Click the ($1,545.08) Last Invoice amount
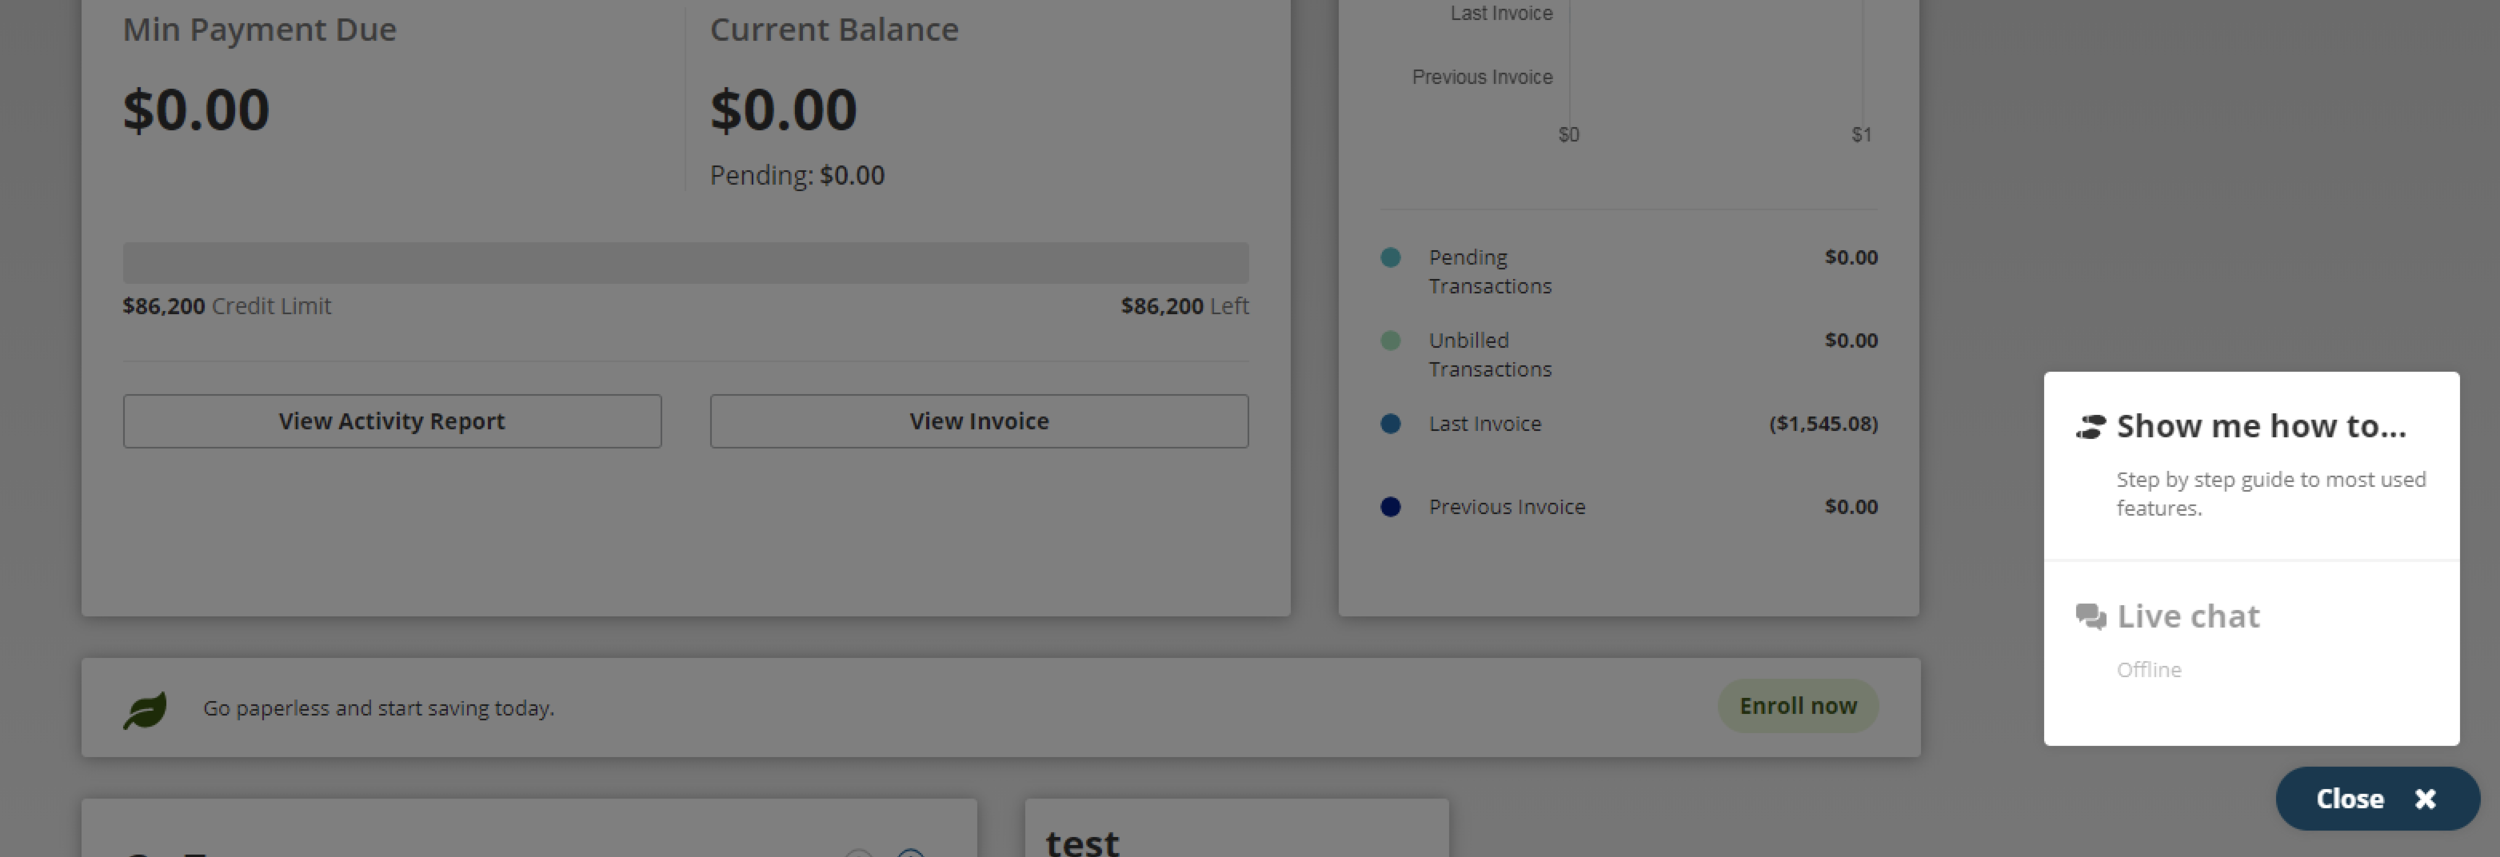This screenshot has width=2500, height=857. click(1824, 424)
